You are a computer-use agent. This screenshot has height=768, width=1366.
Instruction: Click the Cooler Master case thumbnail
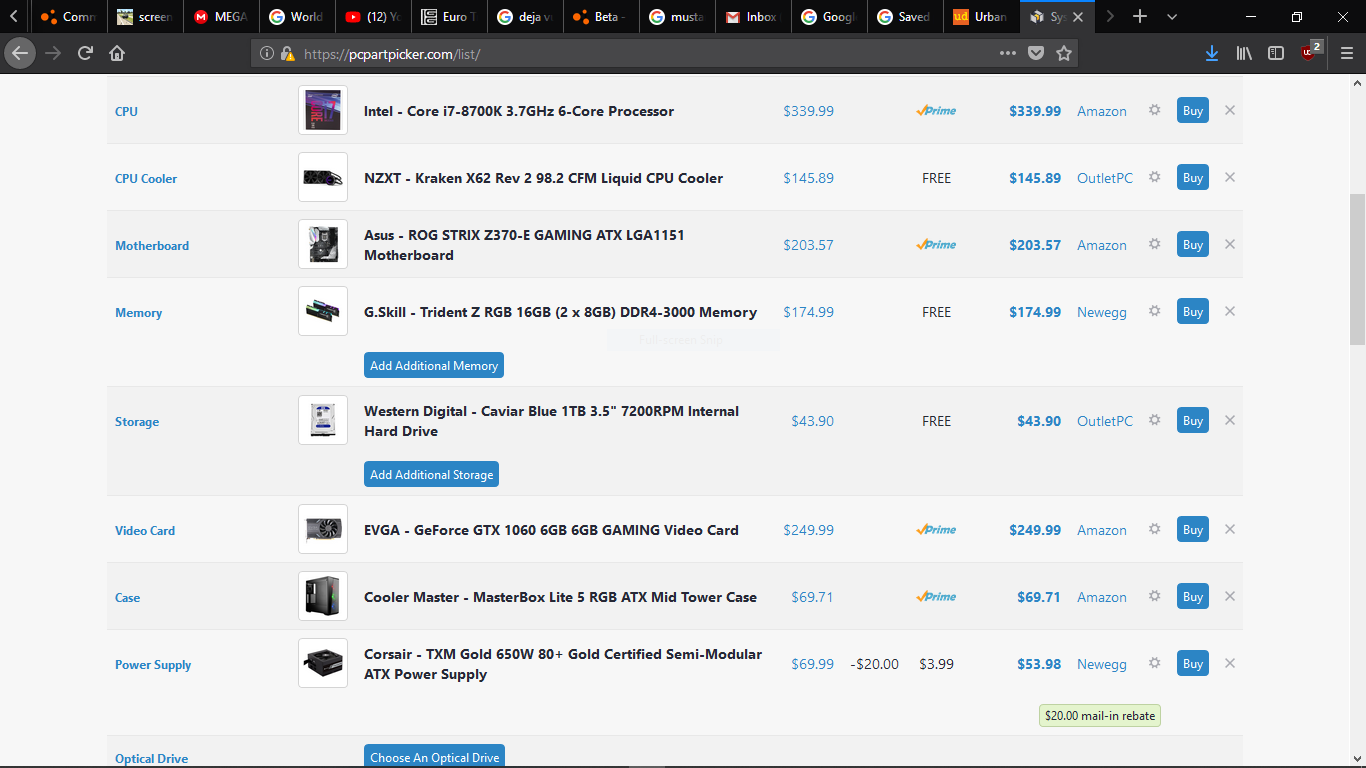click(323, 596)
